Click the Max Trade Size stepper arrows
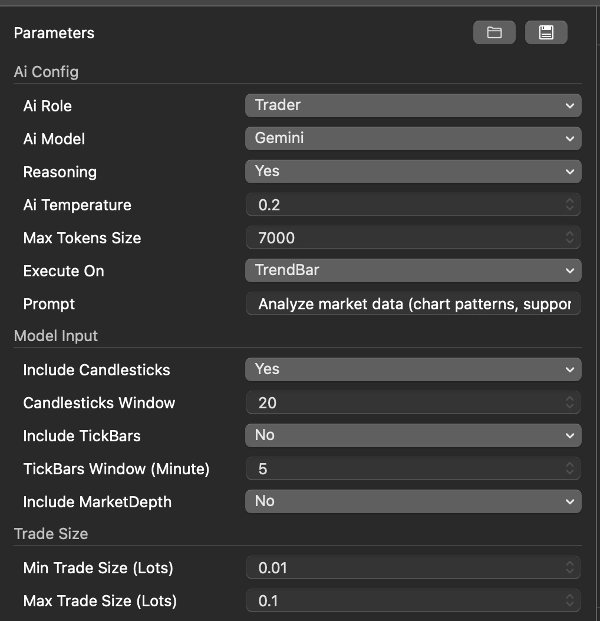Viewport: 600px width, 621px height. (x=571, y=601)
